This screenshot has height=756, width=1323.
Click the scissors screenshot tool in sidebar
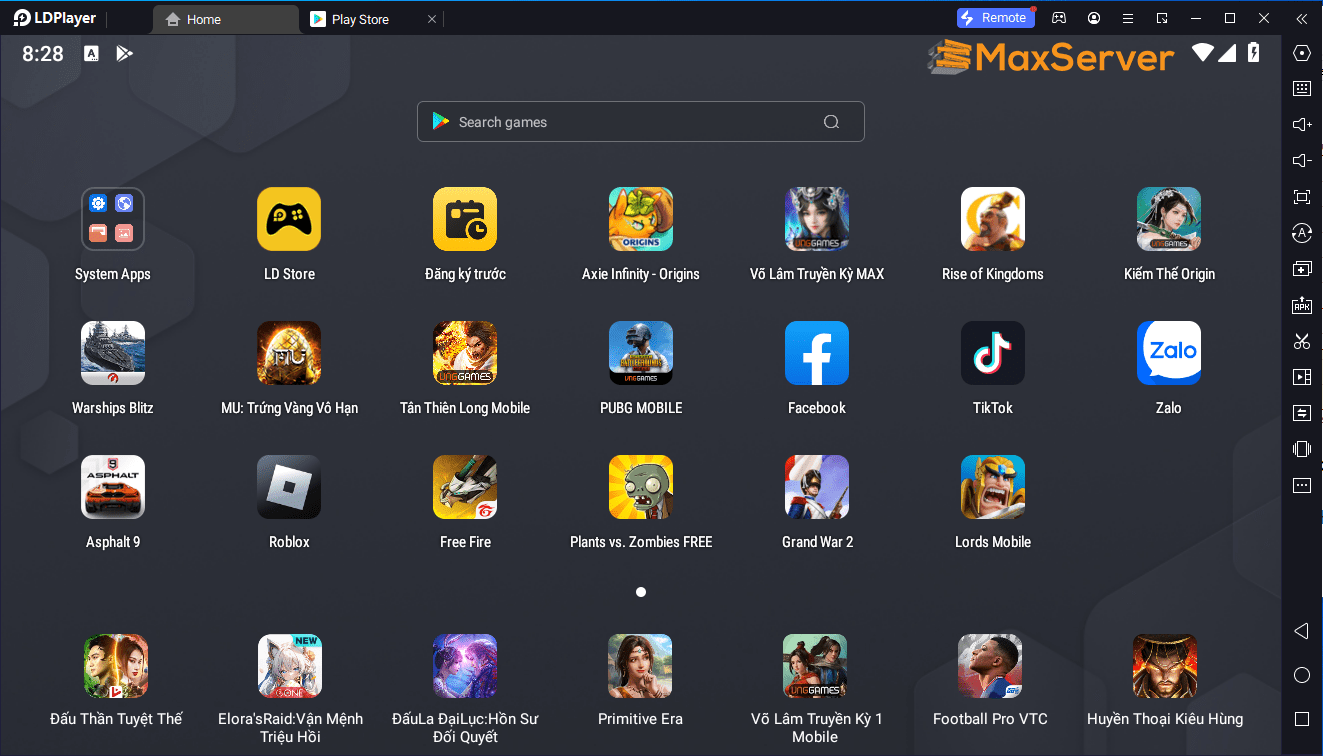click(x=1301, y=341)
